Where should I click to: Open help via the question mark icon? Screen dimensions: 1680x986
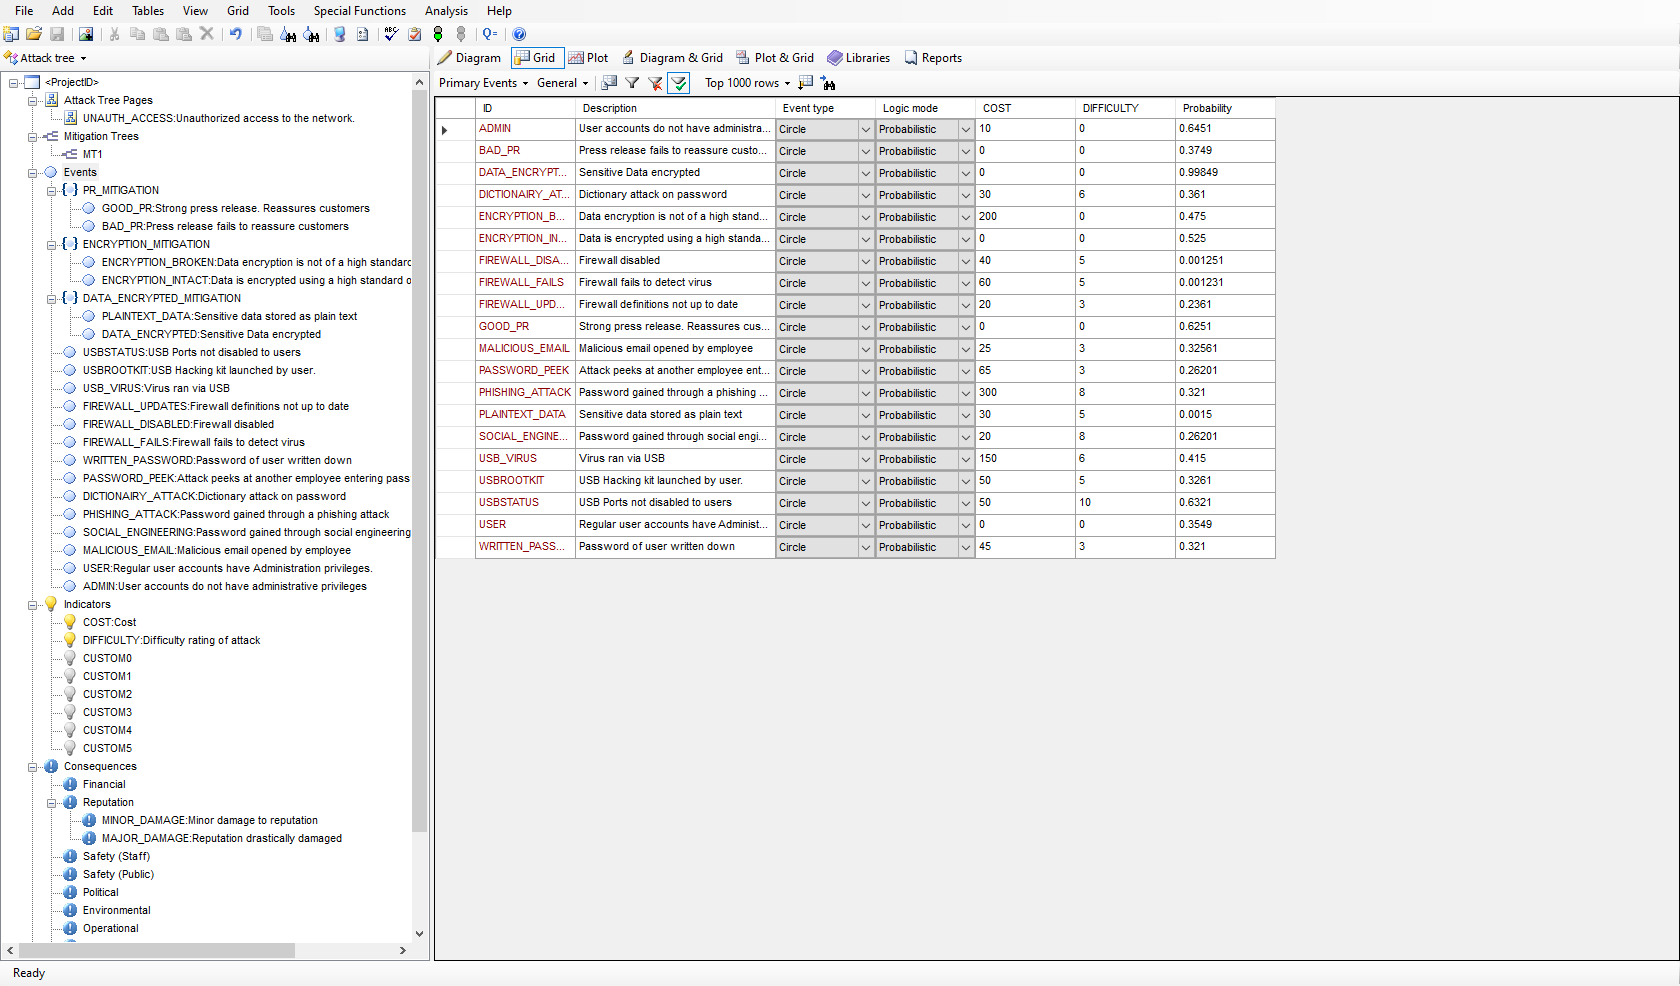519,34
